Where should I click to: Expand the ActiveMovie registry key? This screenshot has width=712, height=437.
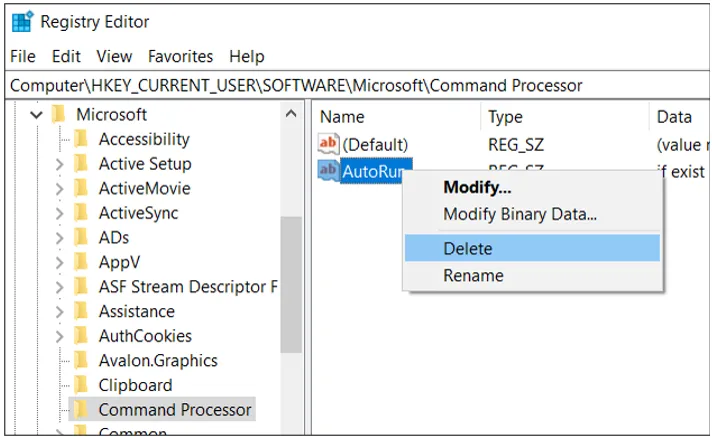pyautogui.click(x=59, y=188)
